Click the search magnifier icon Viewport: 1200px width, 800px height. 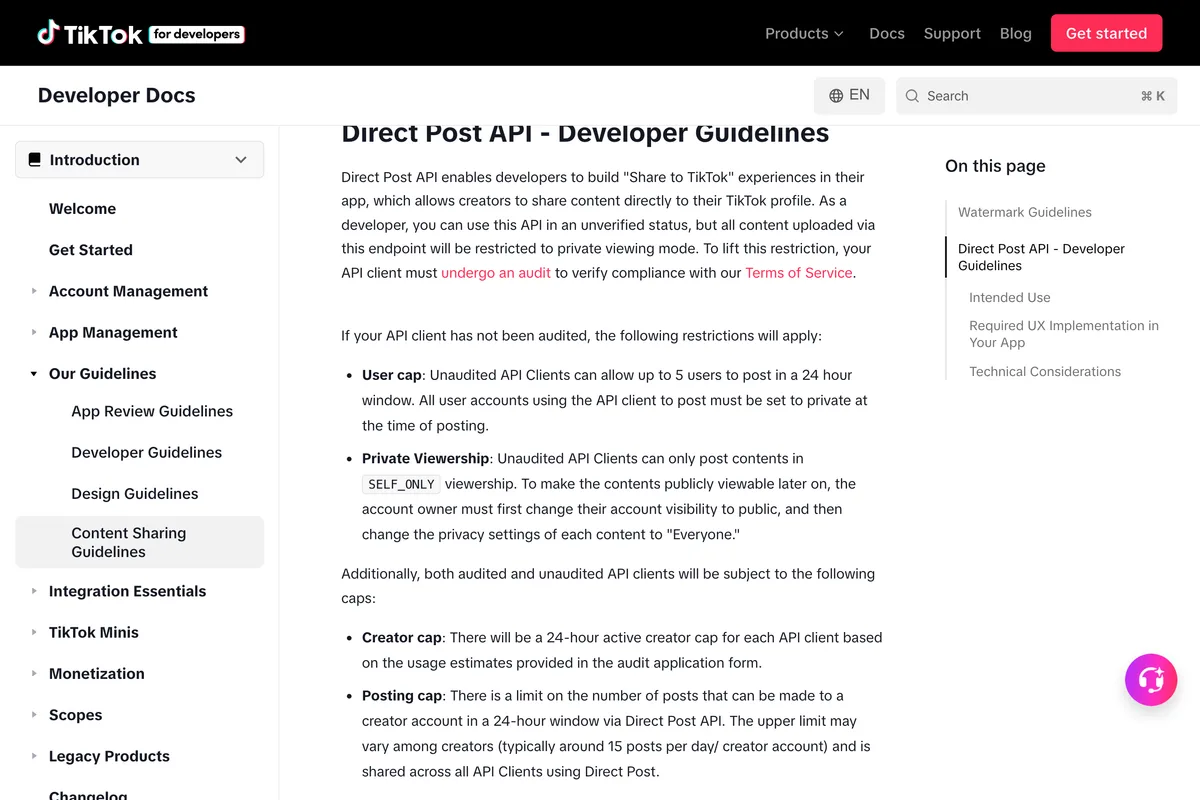tap(912, 96)
